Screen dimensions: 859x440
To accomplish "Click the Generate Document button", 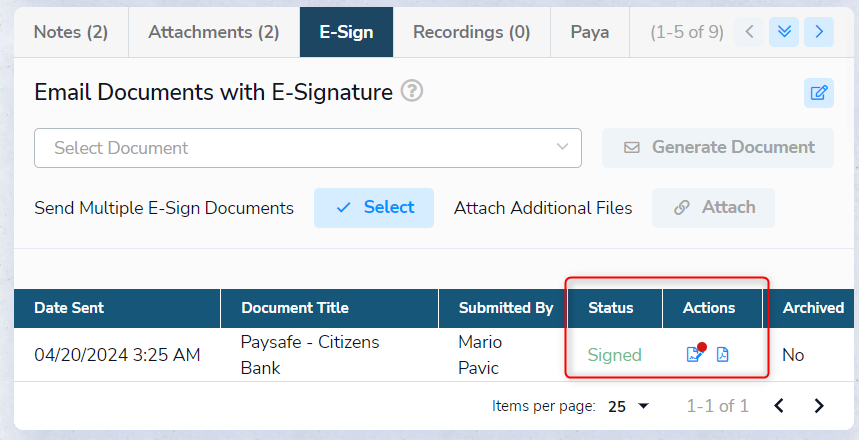I will pos(718,147).
